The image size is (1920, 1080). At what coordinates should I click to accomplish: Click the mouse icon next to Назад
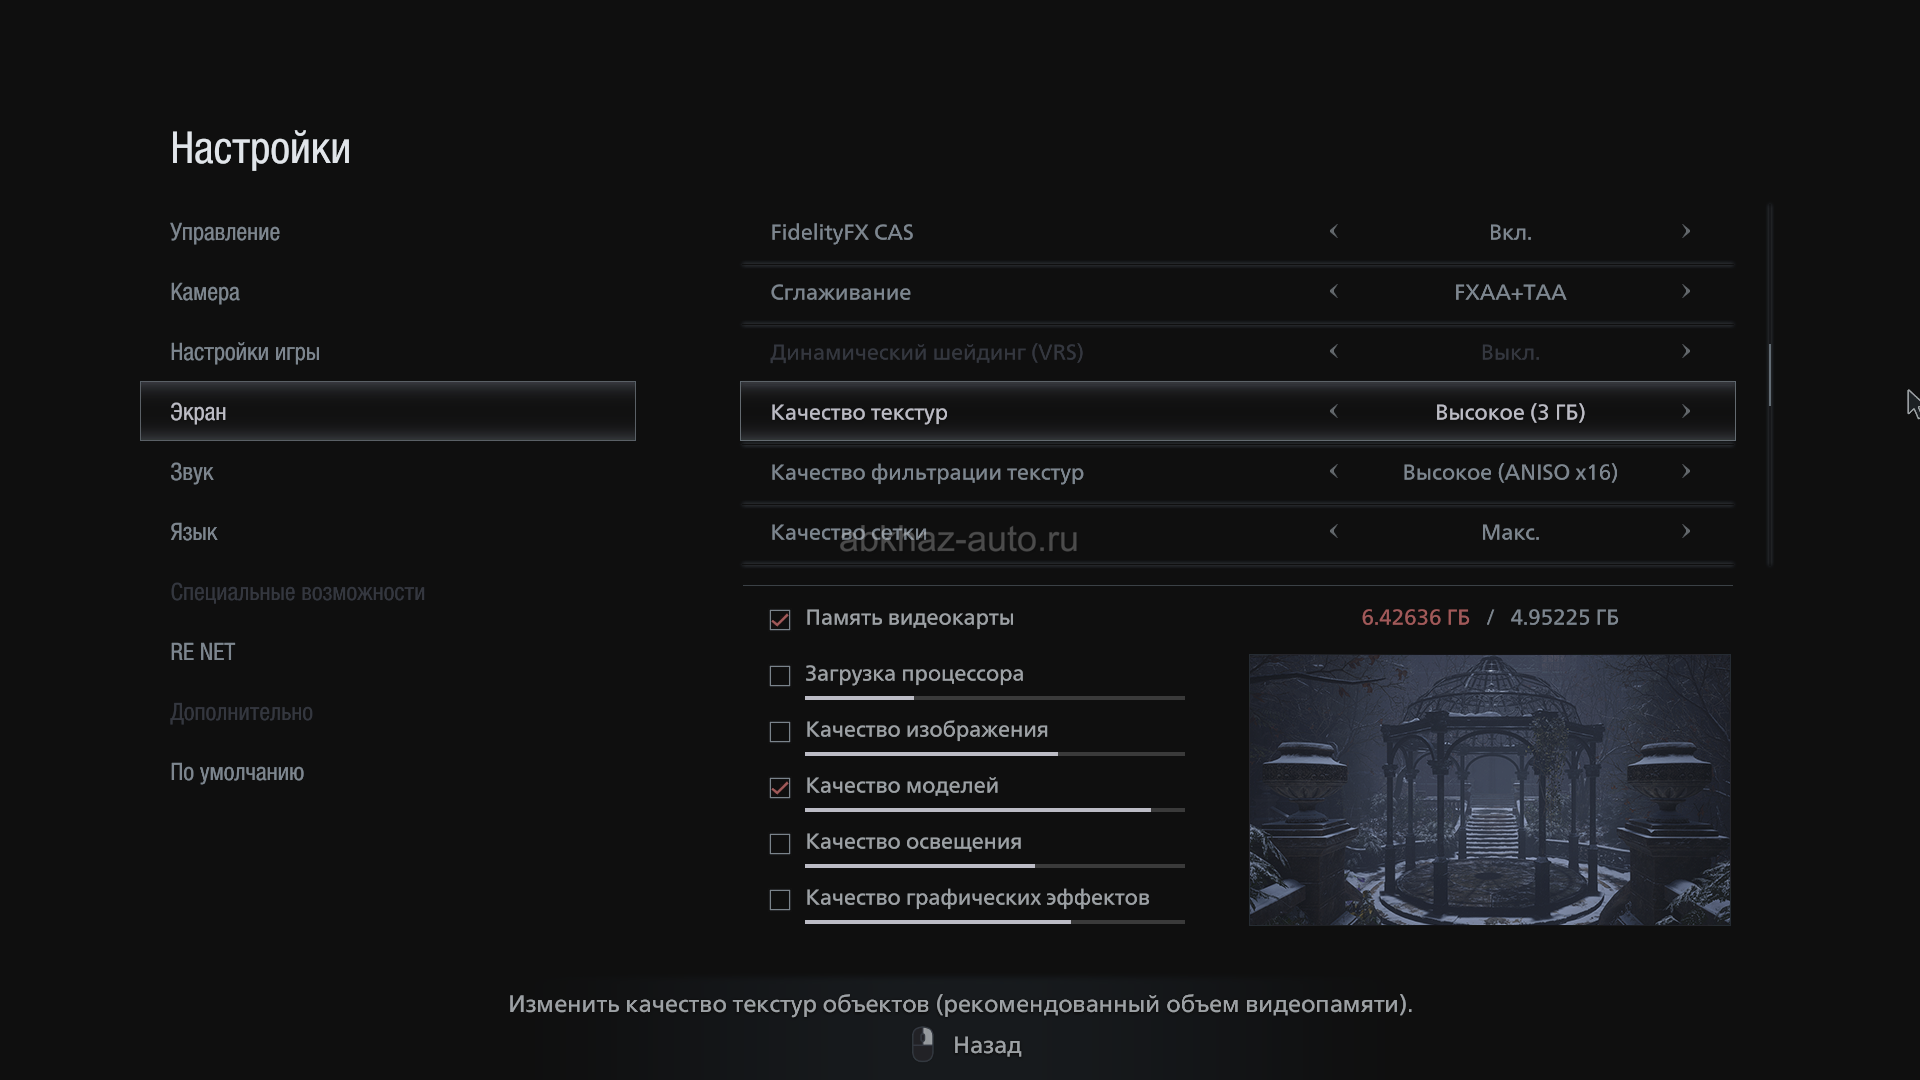[x=923, y=1045]
